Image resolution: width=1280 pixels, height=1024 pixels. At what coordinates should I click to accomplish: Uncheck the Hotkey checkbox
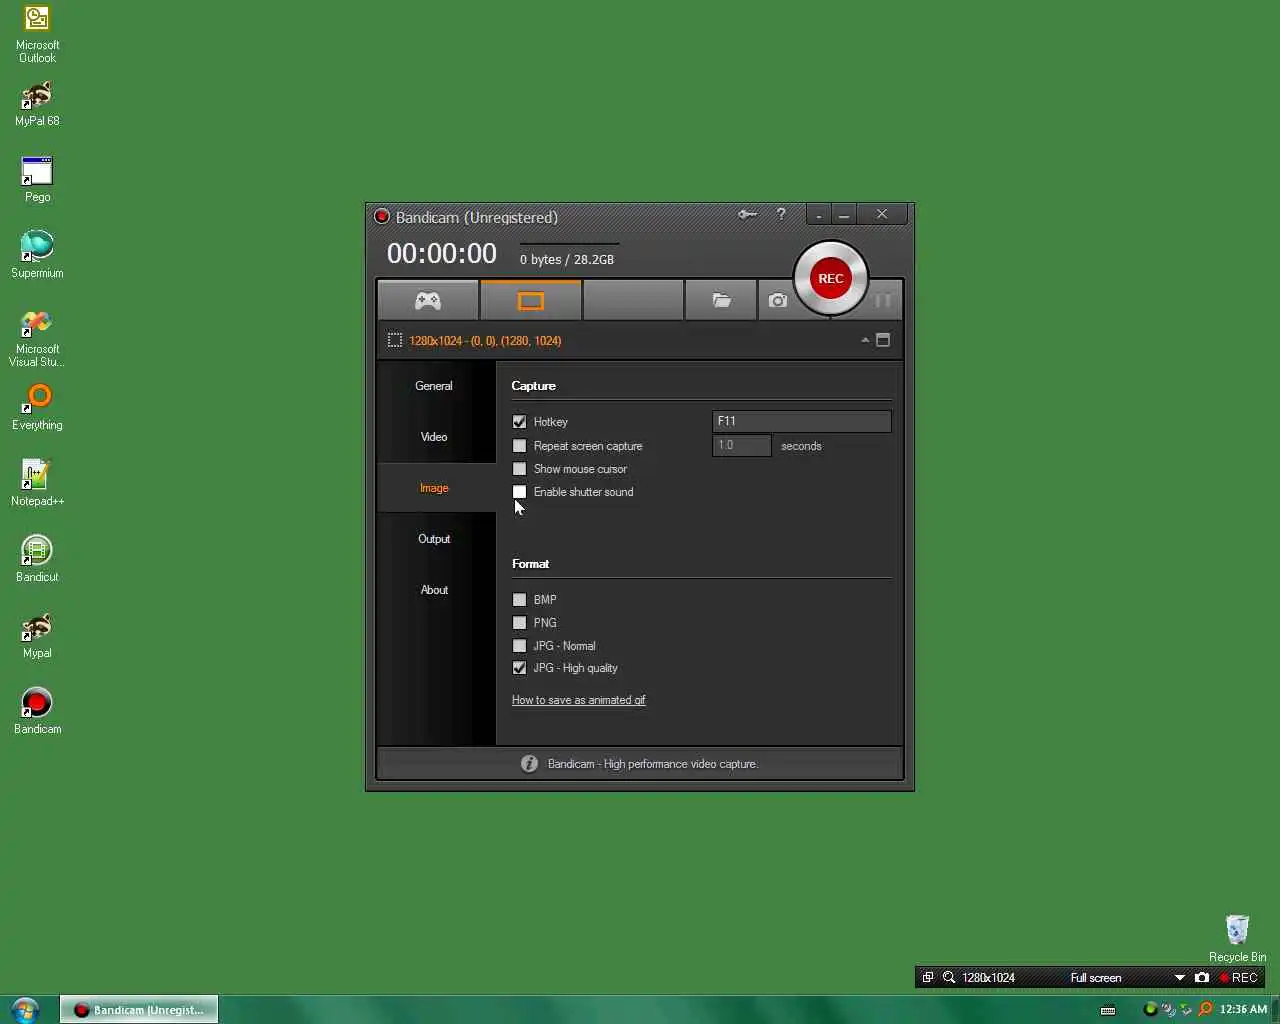pyautogui.click(x=519, y=422)
